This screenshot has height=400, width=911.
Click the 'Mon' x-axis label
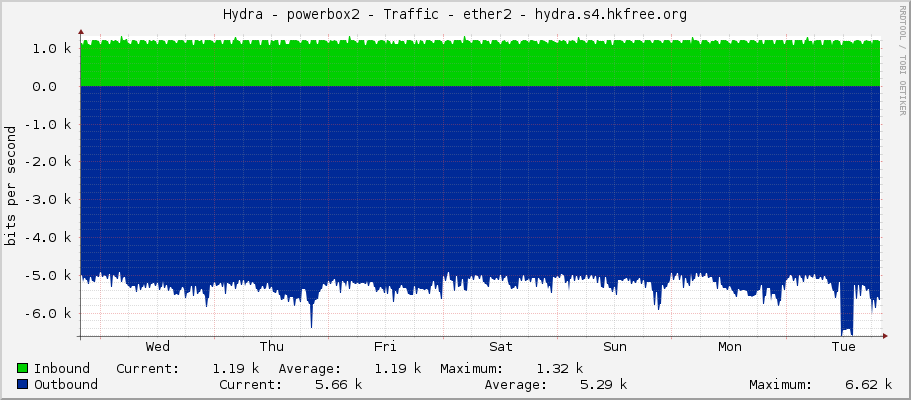(730, 347)
